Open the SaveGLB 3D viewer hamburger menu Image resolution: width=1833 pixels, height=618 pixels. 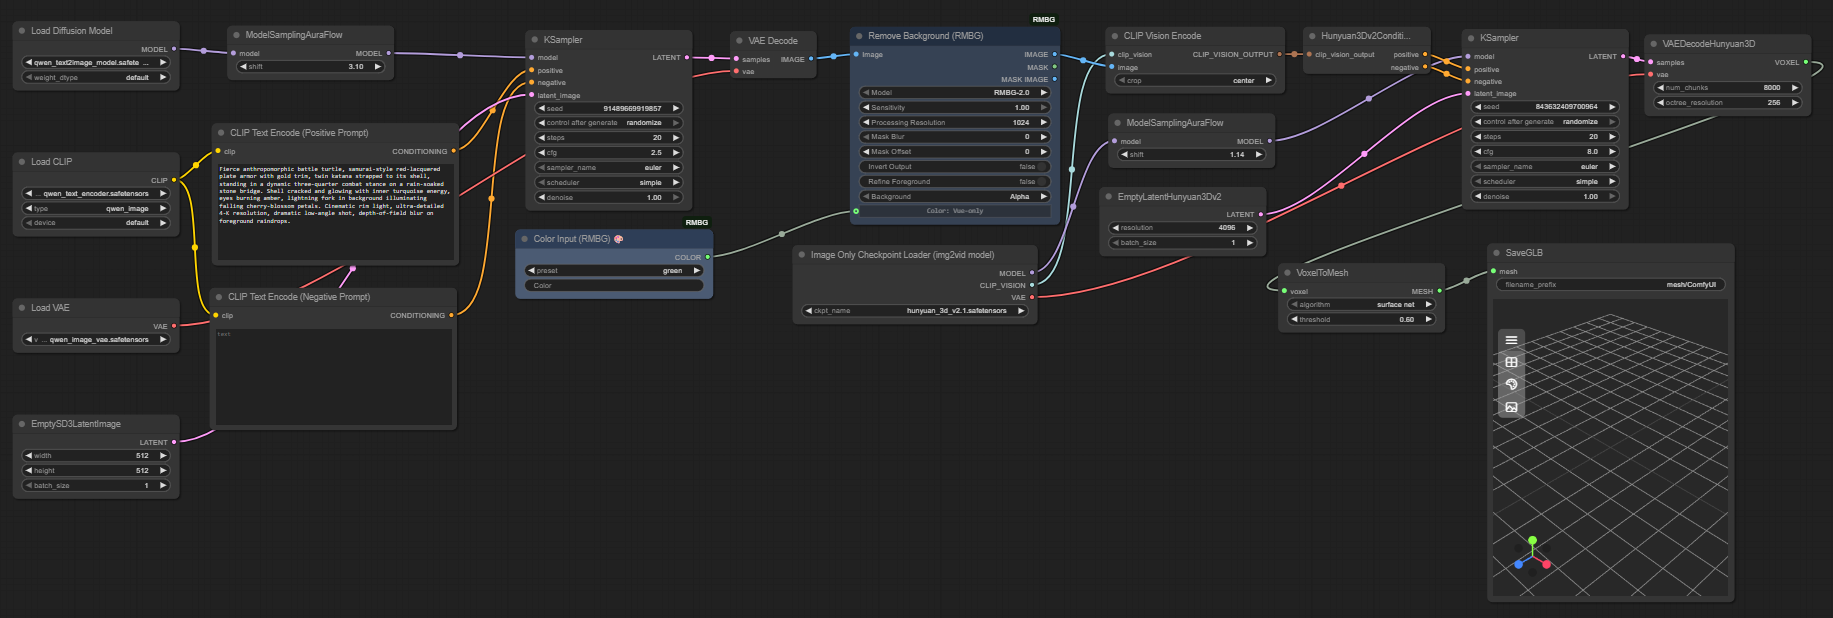tap(1511, 340)
